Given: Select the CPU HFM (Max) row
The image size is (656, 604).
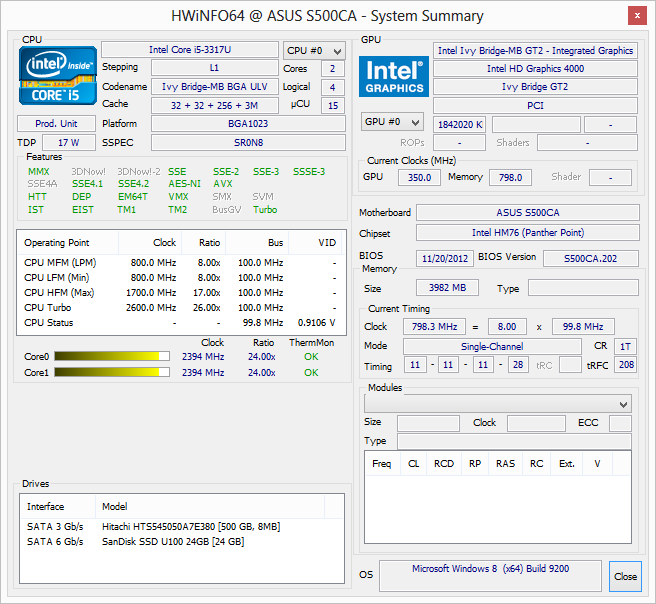Looking at the screenshot, I should (x=181, y=293).
